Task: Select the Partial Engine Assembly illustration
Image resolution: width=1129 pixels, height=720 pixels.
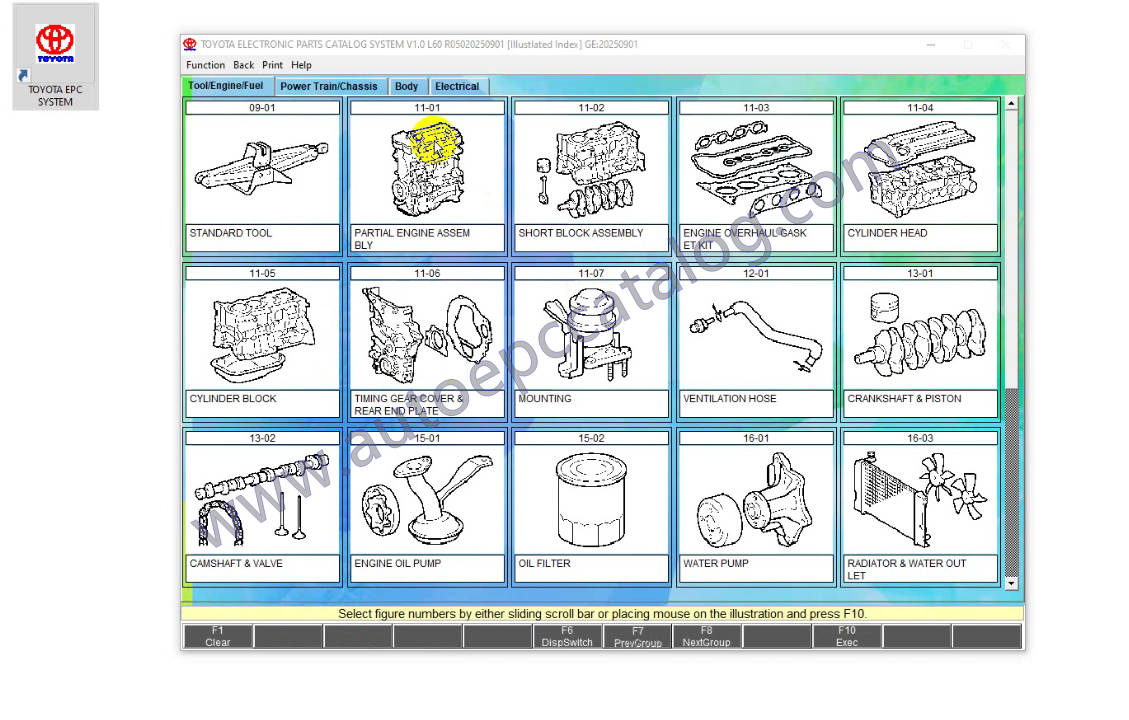Action: 427,168
